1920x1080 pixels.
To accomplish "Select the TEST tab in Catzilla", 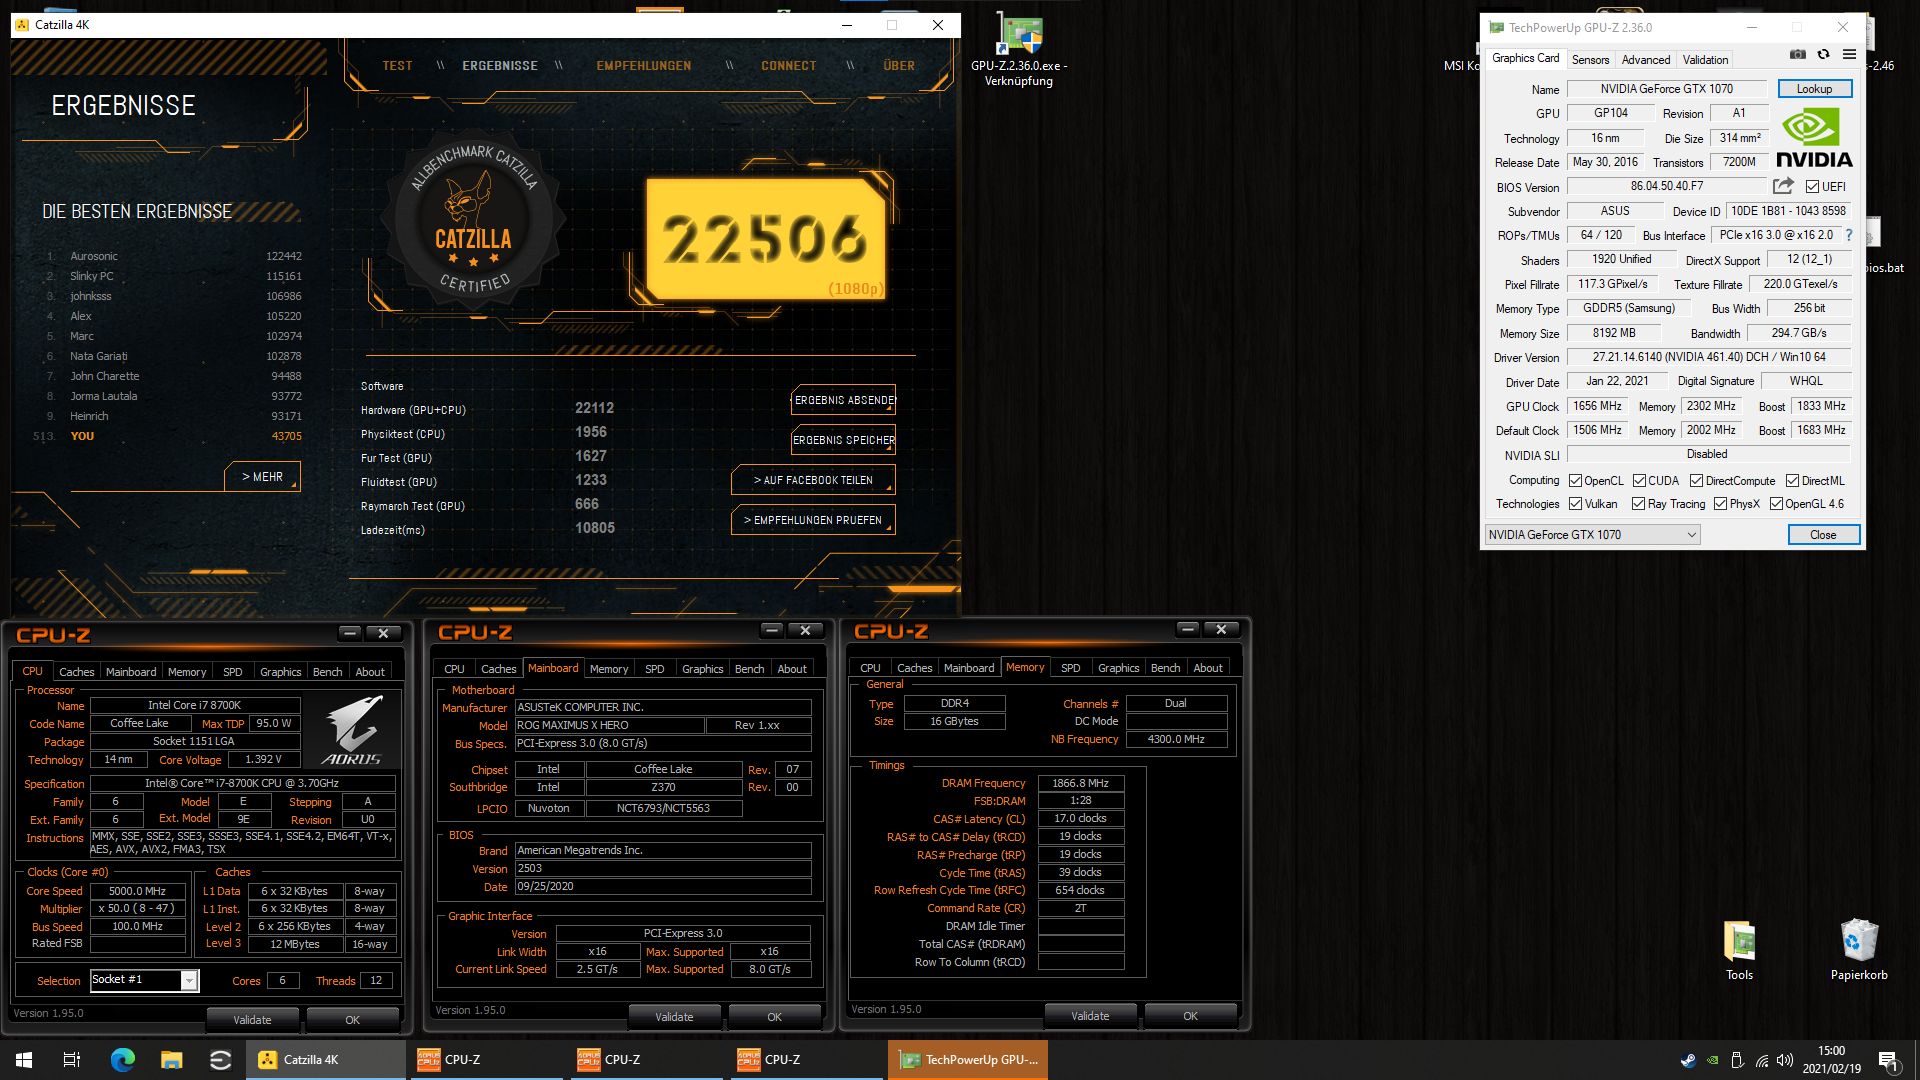I will [397, 66].
